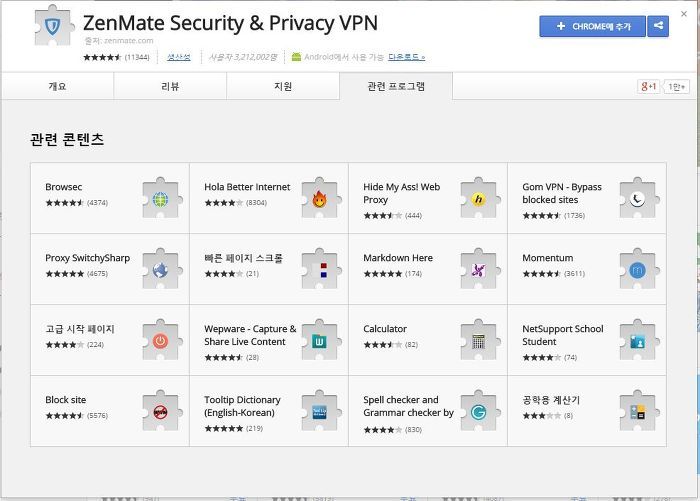
Task: Switch to the 개요 tab
Action: coord(58,86)
